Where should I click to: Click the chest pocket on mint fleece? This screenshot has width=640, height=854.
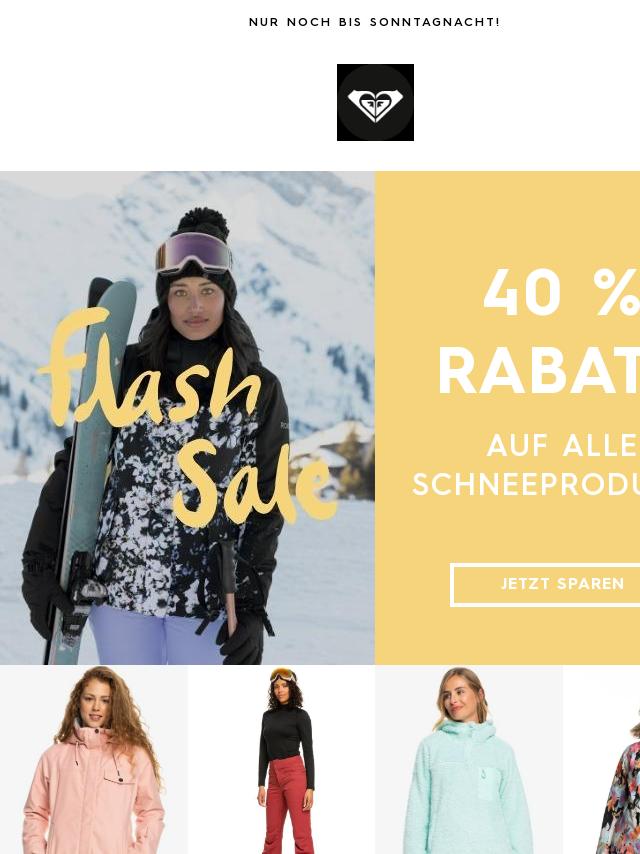tap(487, 784)
